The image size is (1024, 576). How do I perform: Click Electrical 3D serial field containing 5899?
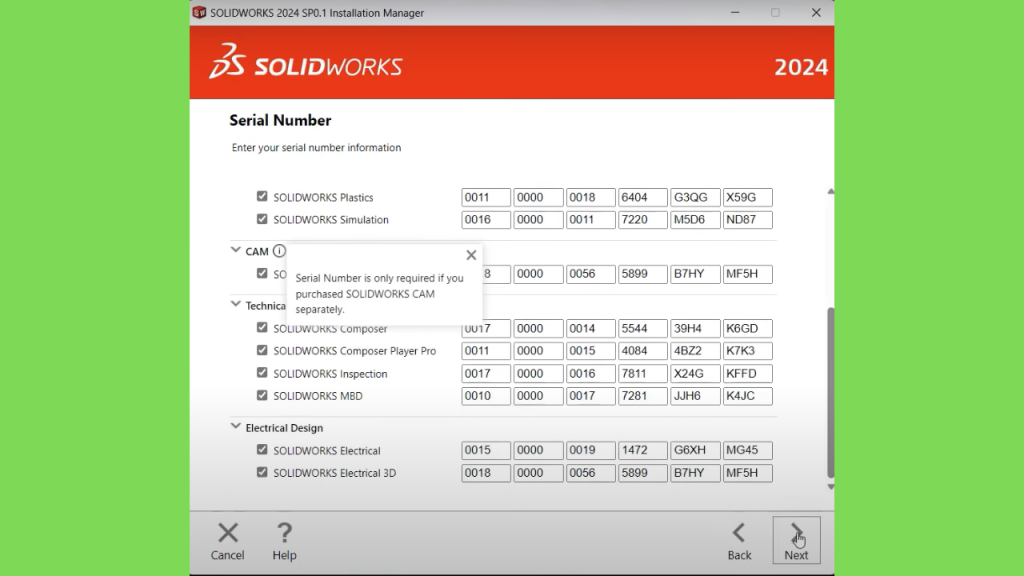tap(643, 473)
